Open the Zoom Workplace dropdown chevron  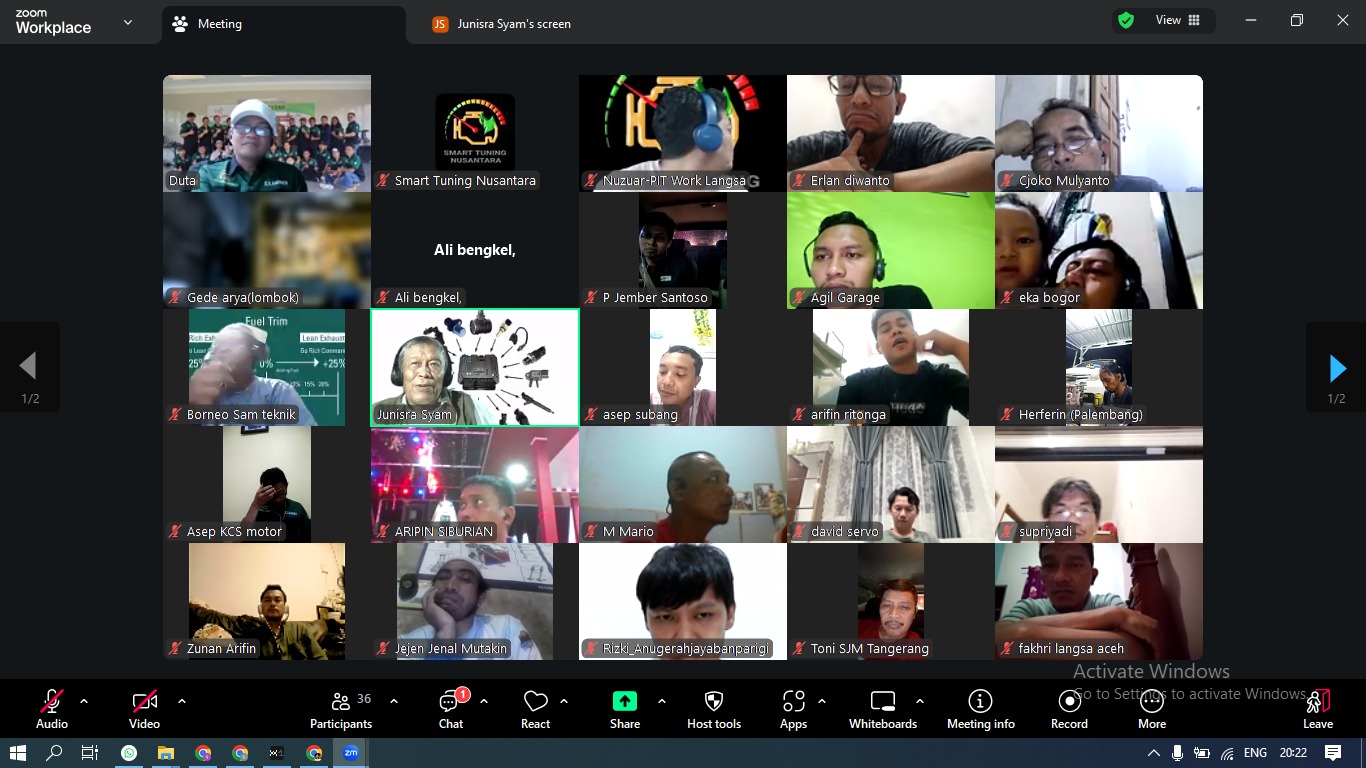click(127, 22)
